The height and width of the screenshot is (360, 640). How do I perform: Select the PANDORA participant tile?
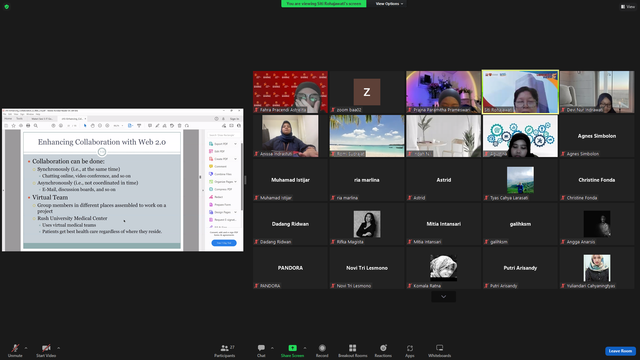coord(290,268)
